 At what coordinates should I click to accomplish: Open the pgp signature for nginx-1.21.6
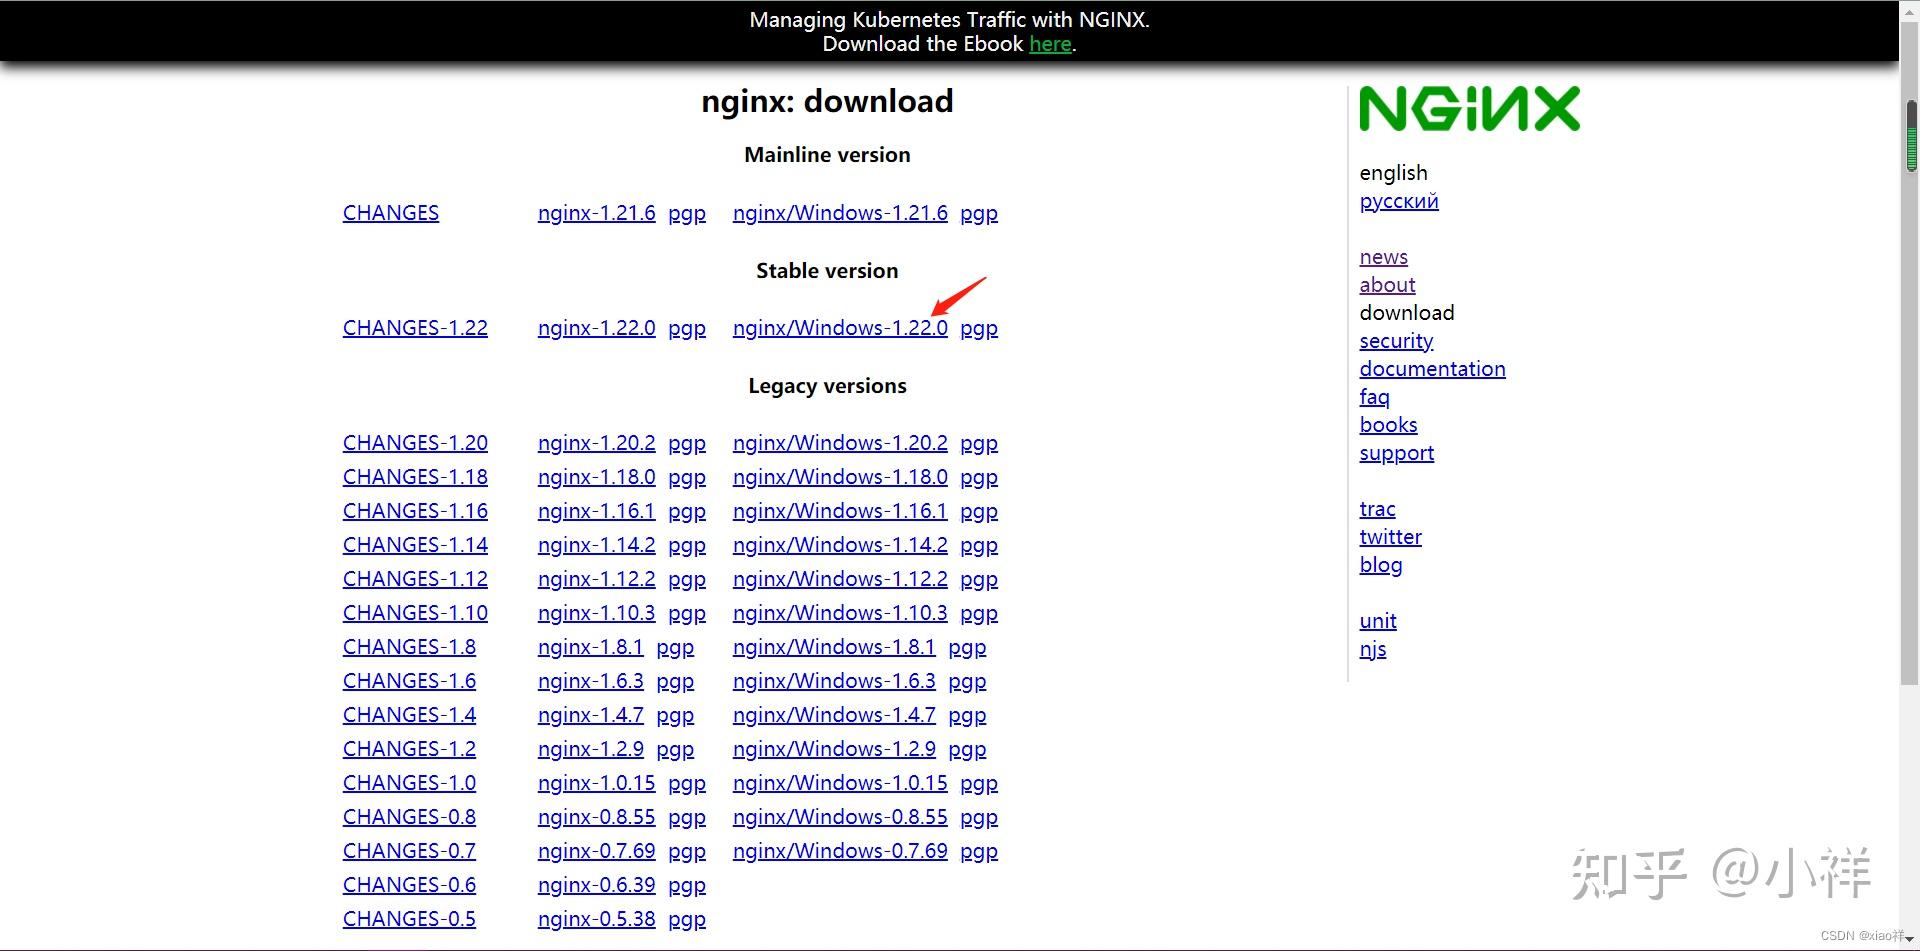coord(687,212)
